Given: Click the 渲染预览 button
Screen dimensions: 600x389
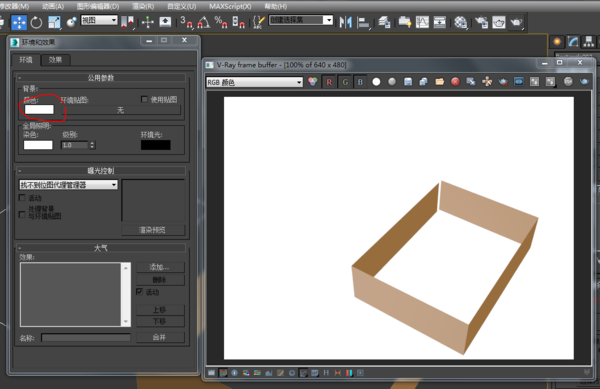Looking at the screenshot, I should pyautogui.click(x=153, y=230).
